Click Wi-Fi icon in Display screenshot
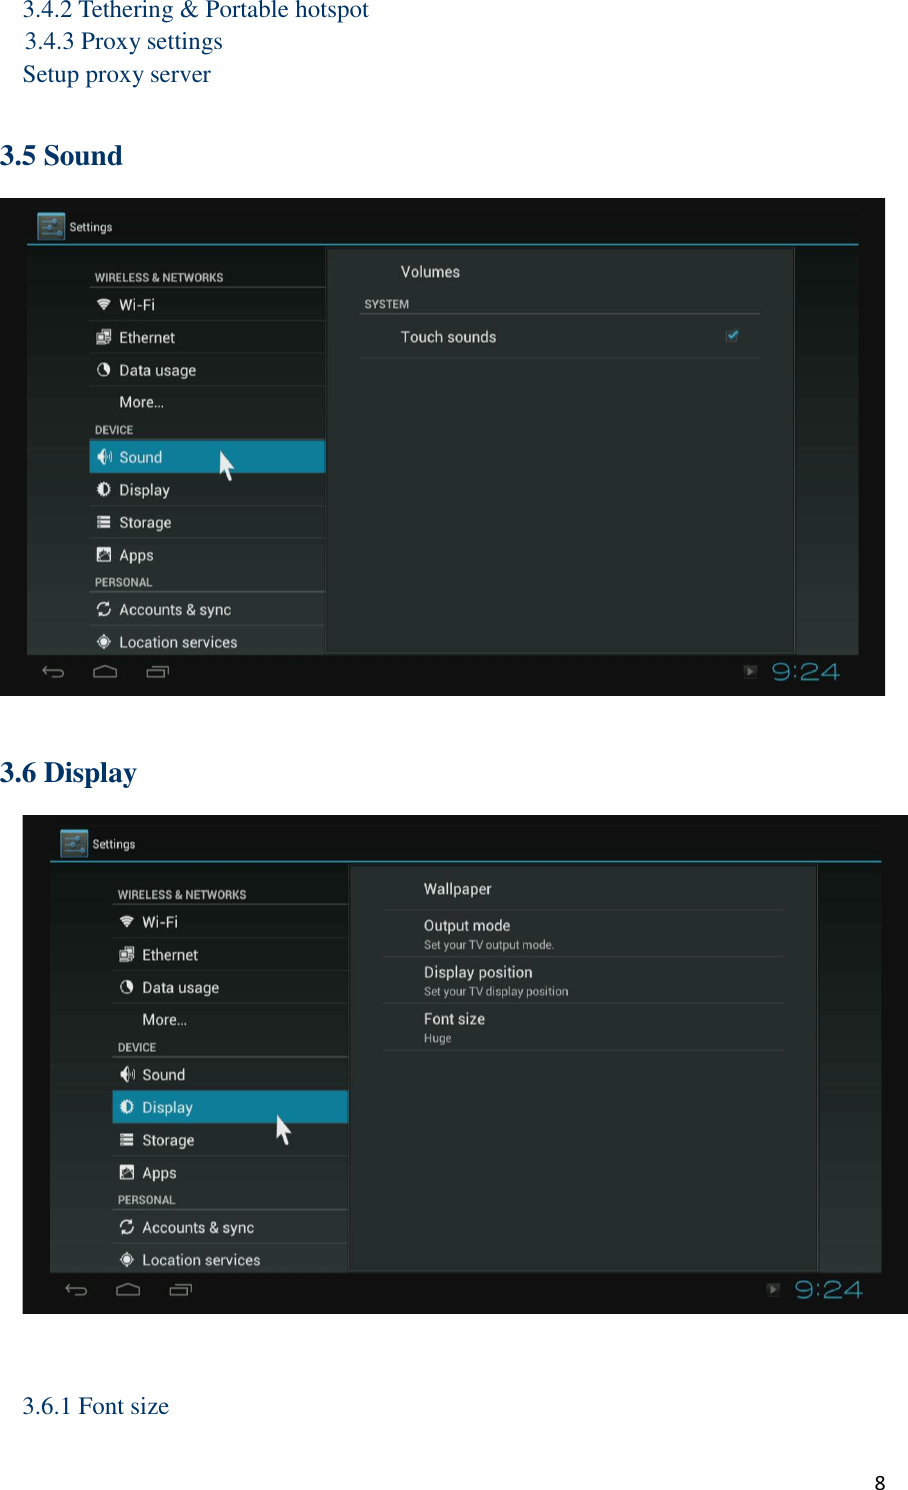This screenshot has height=1490, width=908. [126, 921]
